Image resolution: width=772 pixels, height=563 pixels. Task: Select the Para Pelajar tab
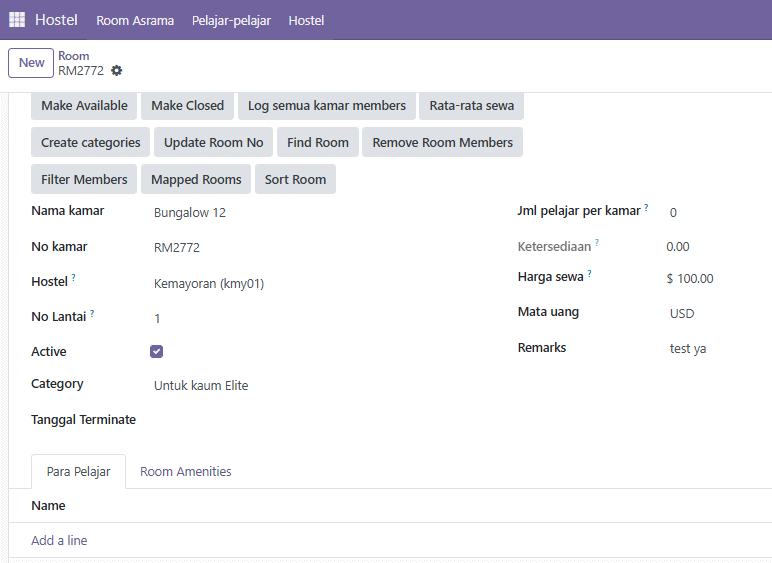[x=78, y=471]
